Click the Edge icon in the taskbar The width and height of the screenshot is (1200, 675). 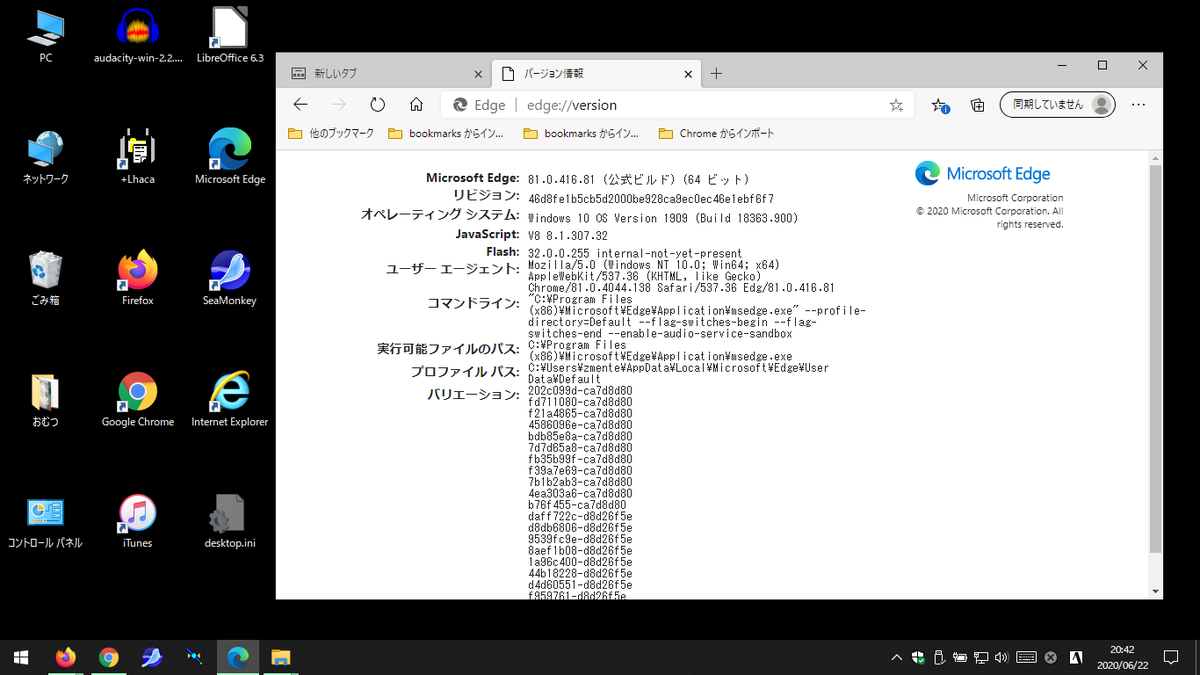[238, 657]
